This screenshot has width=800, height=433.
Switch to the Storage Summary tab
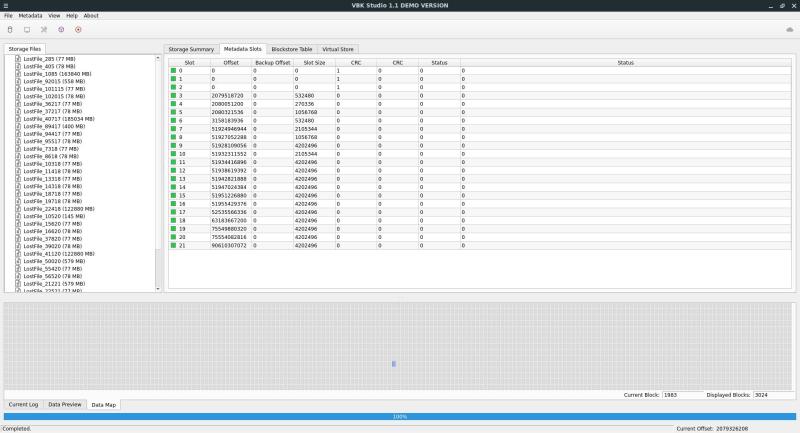pyautogui.click(x=191, y=49)
